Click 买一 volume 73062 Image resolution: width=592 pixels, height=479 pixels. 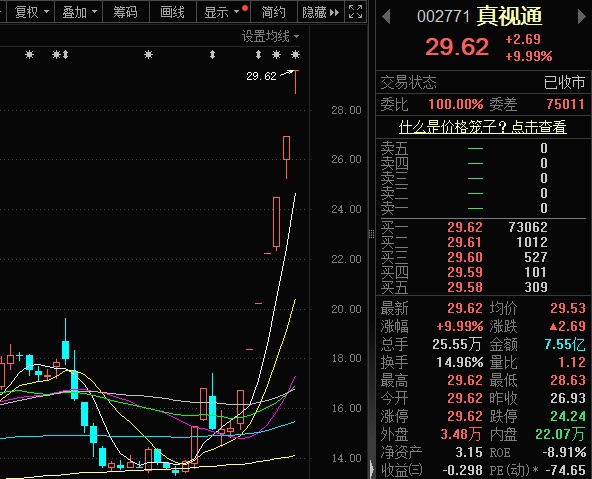point(528,227)
